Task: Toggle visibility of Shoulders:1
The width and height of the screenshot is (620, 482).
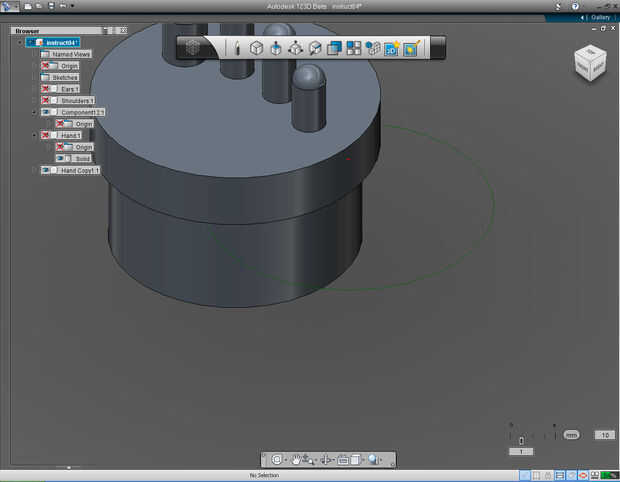Action: (x=47, y=100)
